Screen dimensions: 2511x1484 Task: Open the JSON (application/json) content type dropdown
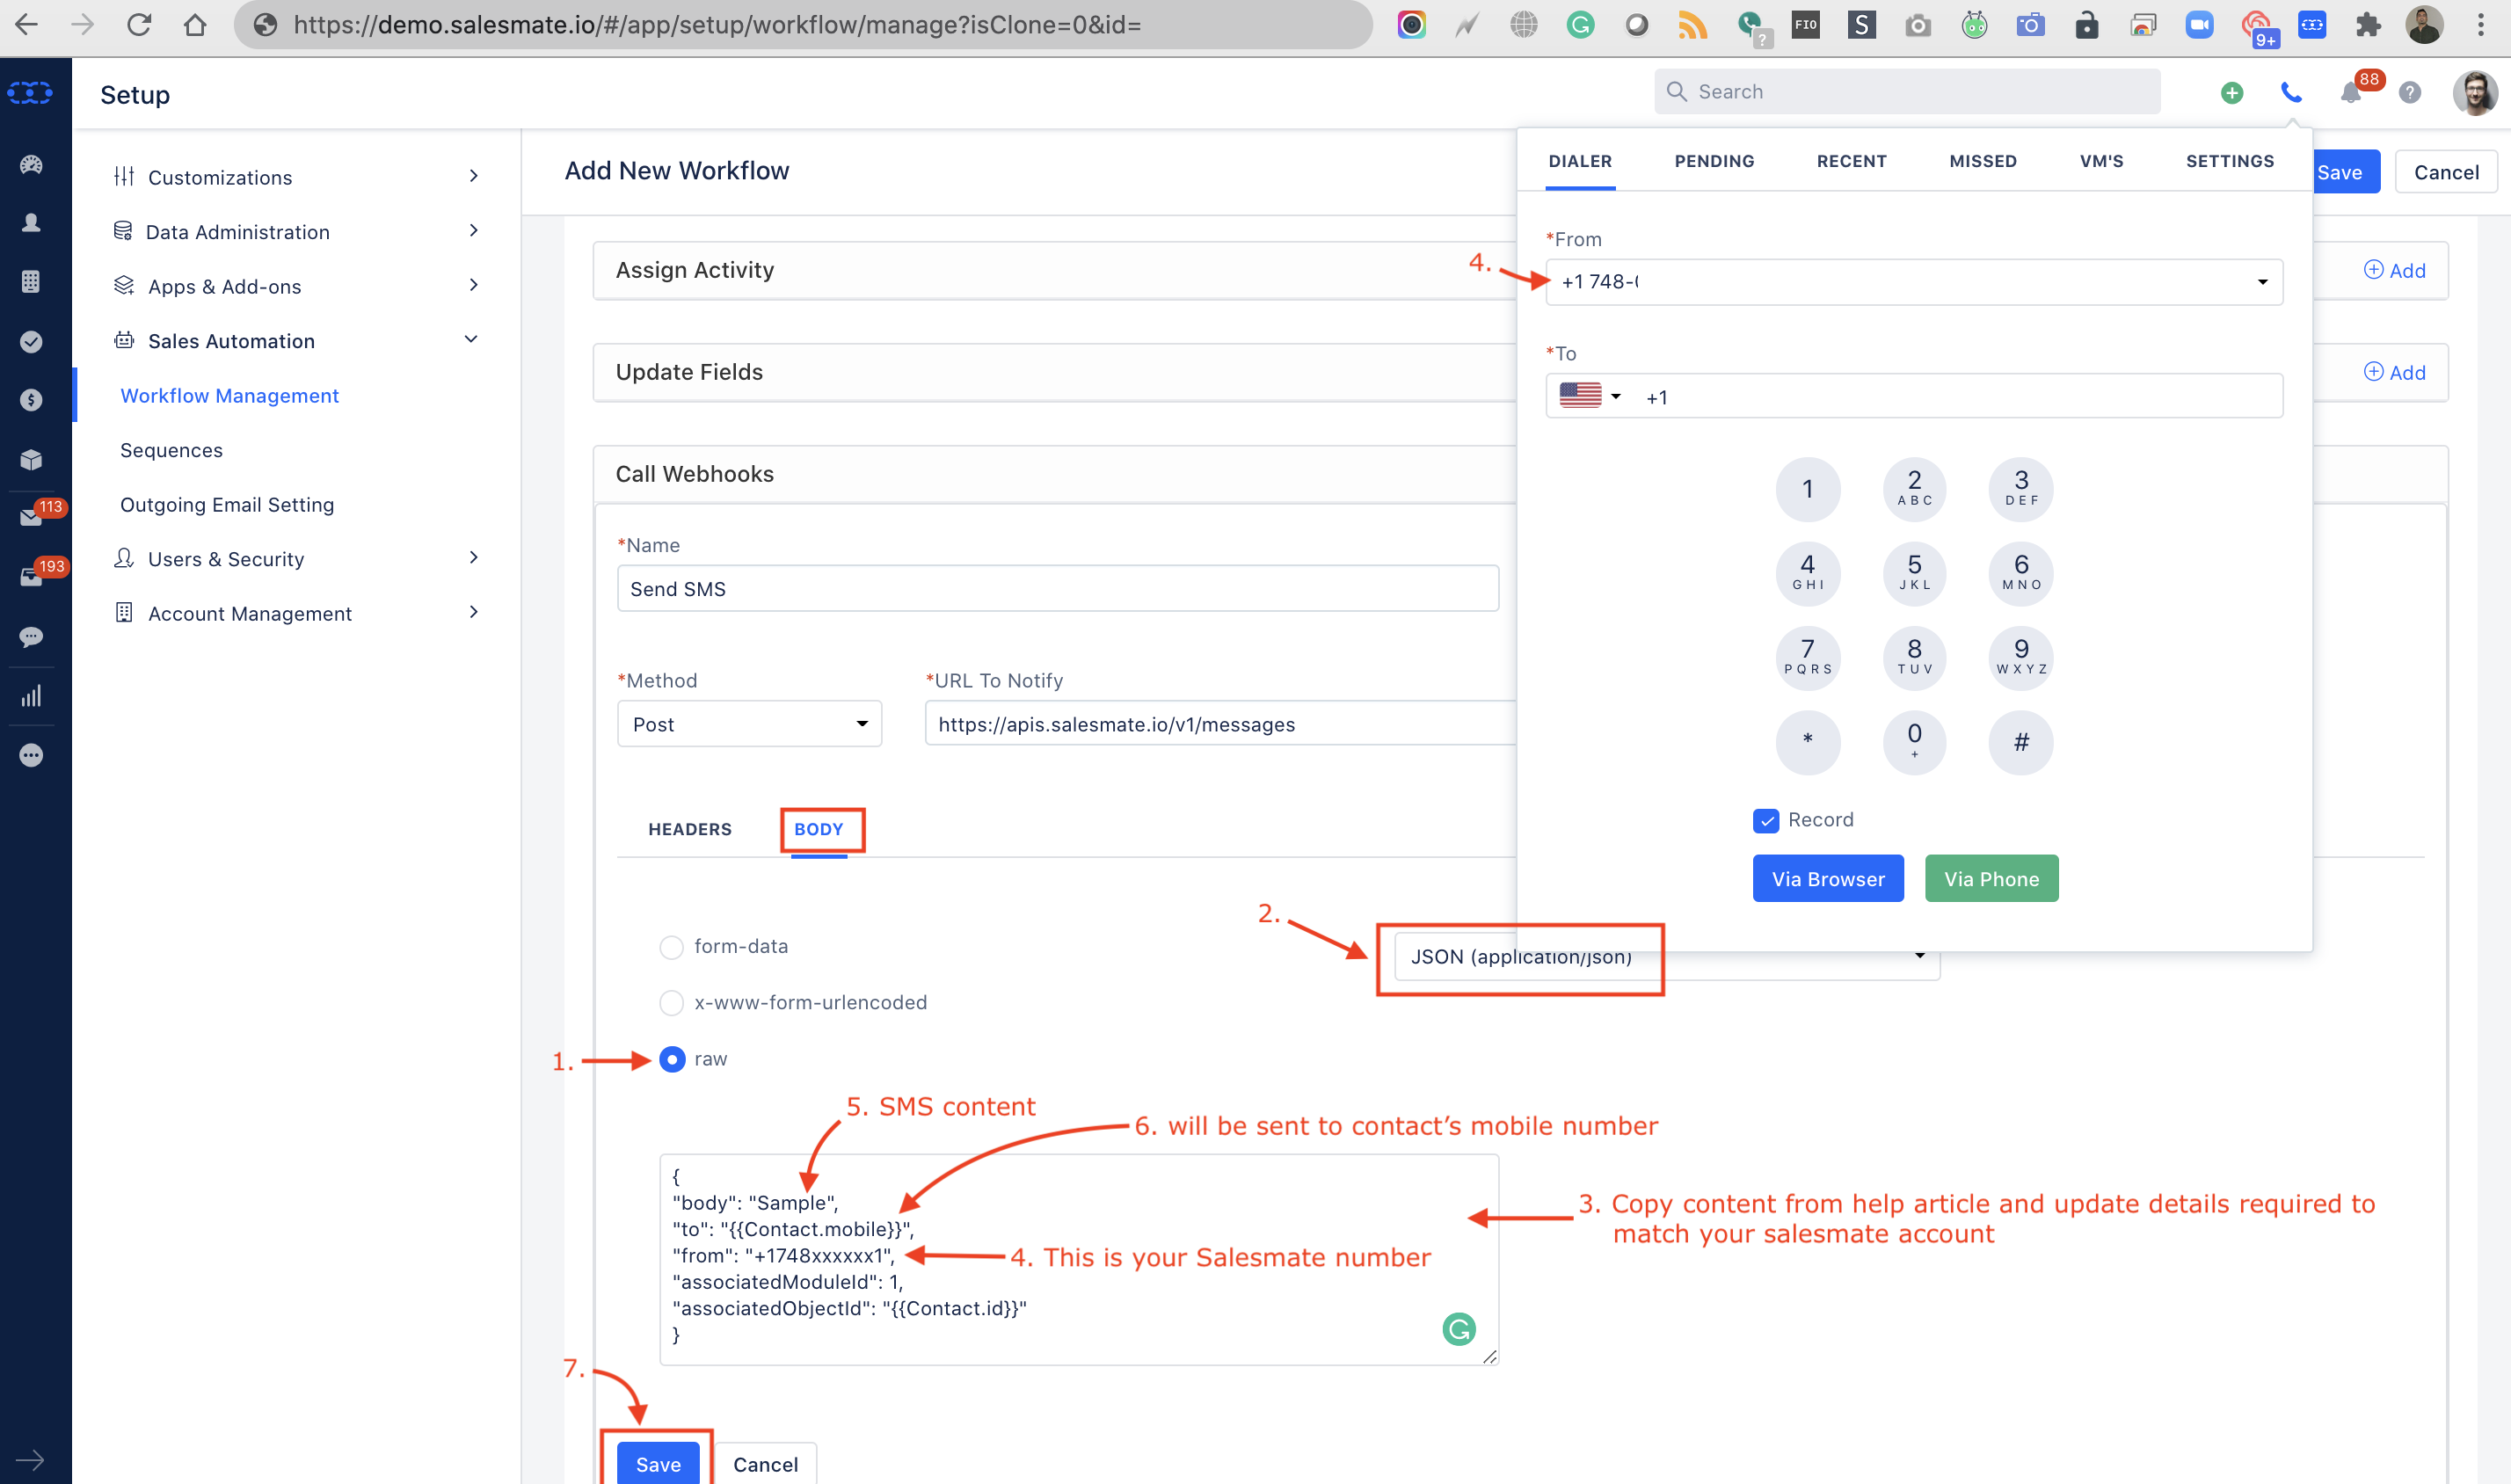pos(1667,957)
